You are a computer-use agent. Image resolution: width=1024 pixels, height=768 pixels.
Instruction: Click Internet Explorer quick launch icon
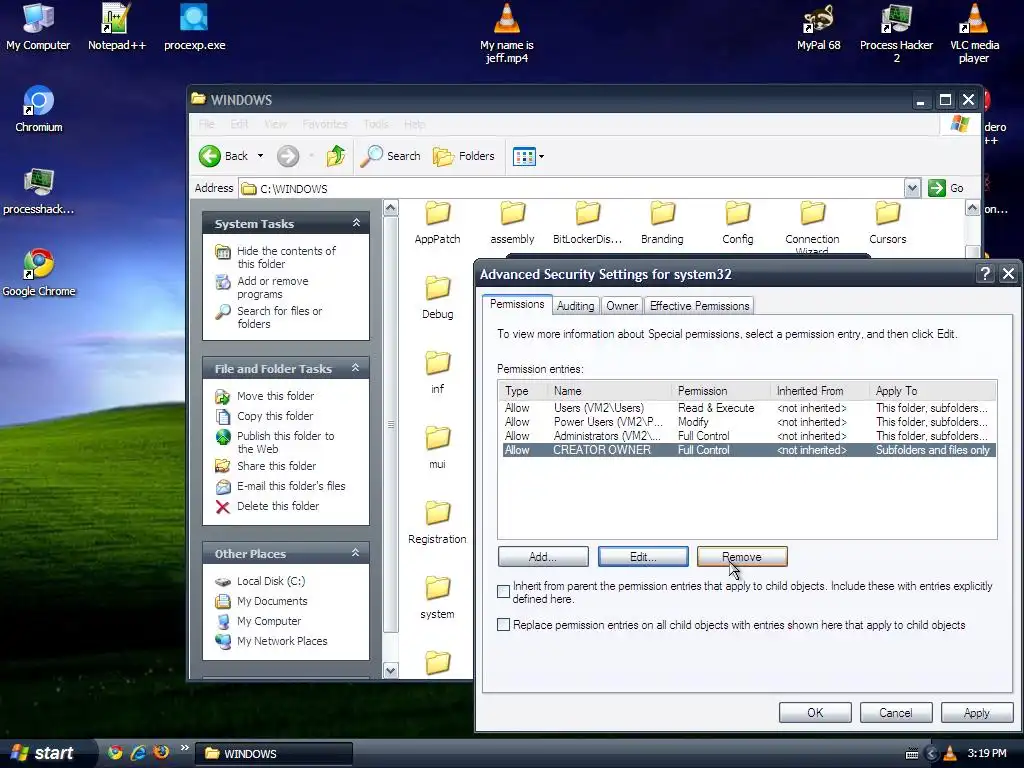coord(138,753)
